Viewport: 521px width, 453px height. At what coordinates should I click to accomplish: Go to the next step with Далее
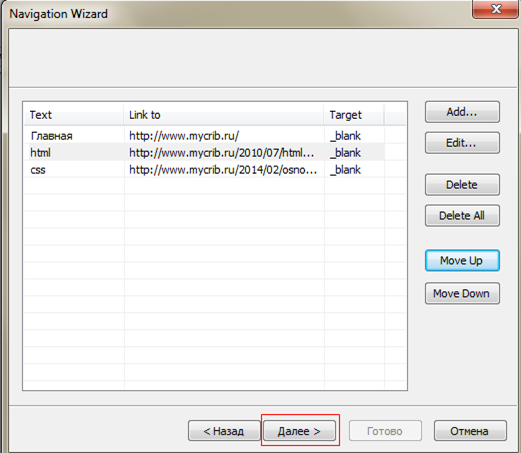click(299, 431)
